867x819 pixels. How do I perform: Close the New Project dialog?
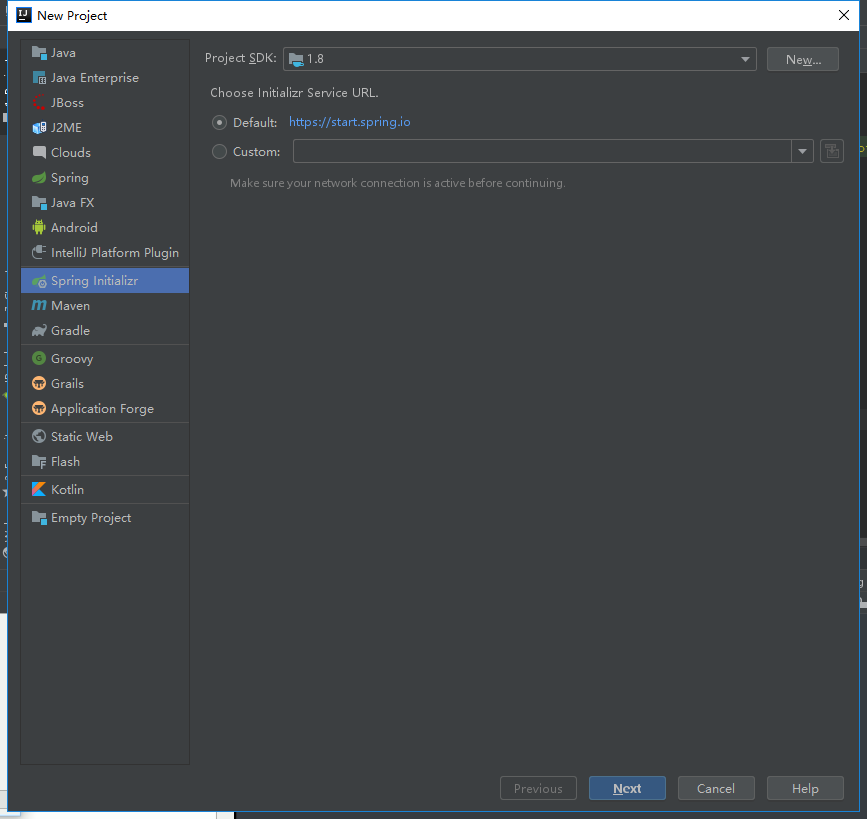[x=844, y=15]
